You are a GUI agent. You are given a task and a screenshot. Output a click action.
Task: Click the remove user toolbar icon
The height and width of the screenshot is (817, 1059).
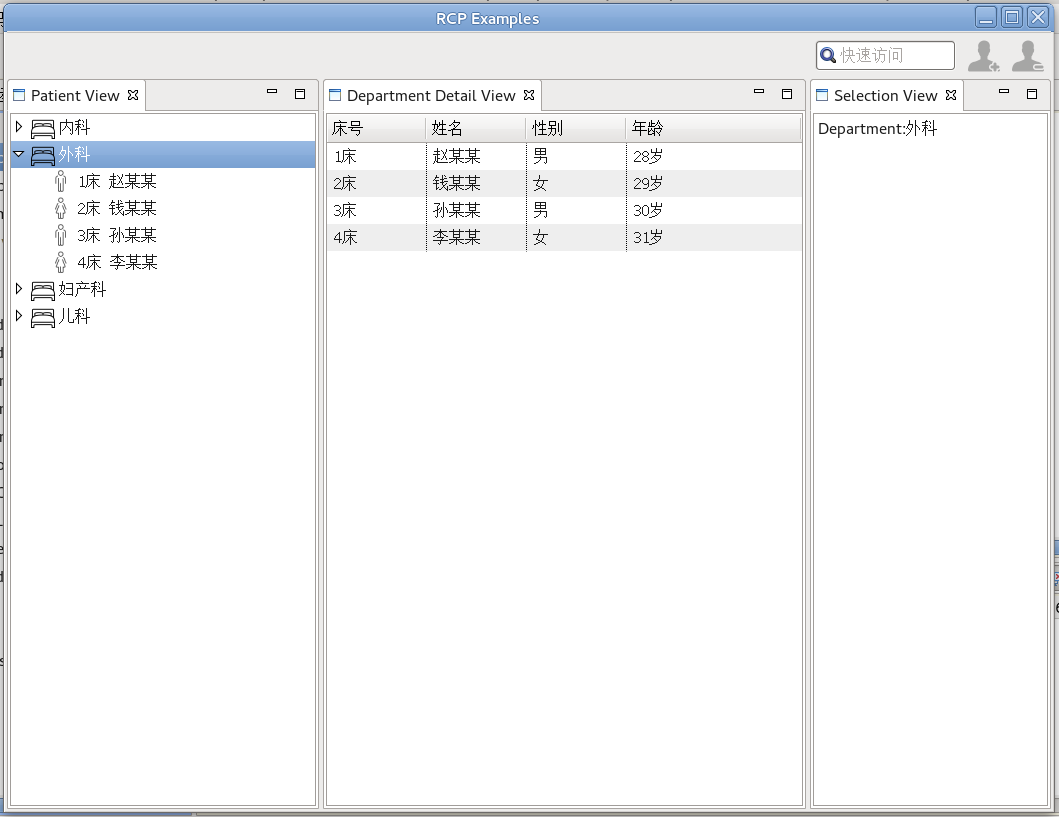[x=1027, y=56]
